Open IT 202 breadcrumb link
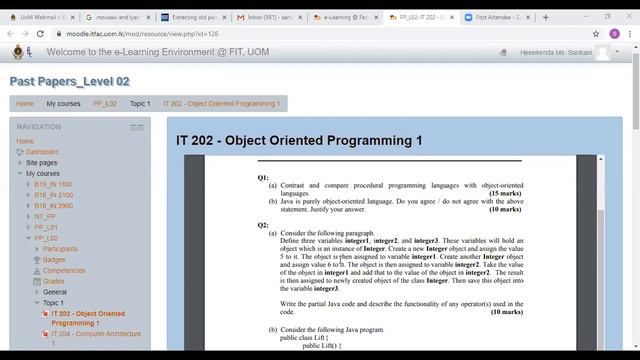Viewport: 640px width, 360px height. pyautogui.click(x=222, y=104)
